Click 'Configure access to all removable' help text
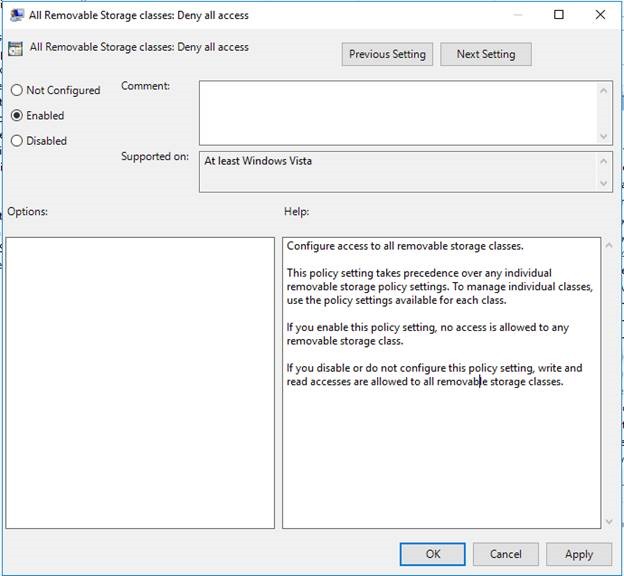This screenshot has width=624, height=576. click(405, 246)
